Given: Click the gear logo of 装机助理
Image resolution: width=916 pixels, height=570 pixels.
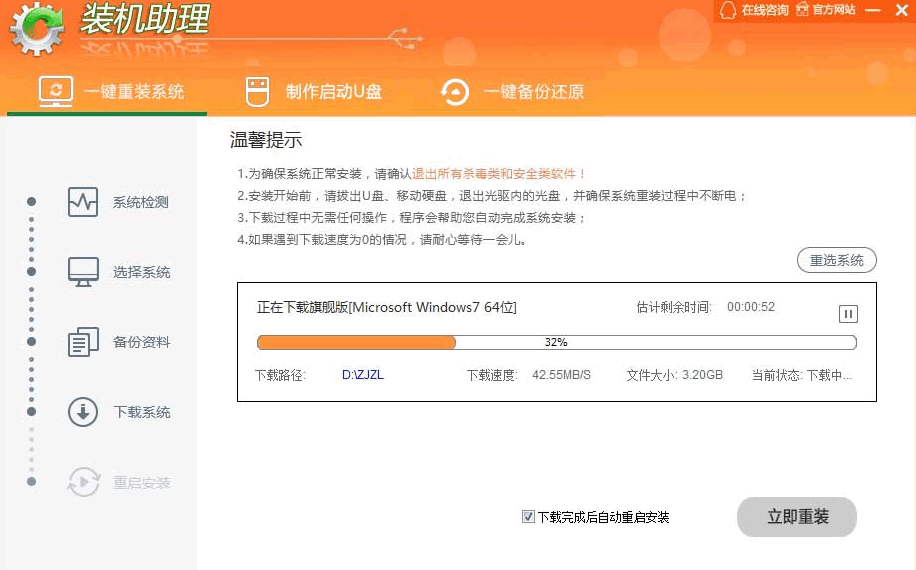Looking at the screenshot, I should click(37, 28).
